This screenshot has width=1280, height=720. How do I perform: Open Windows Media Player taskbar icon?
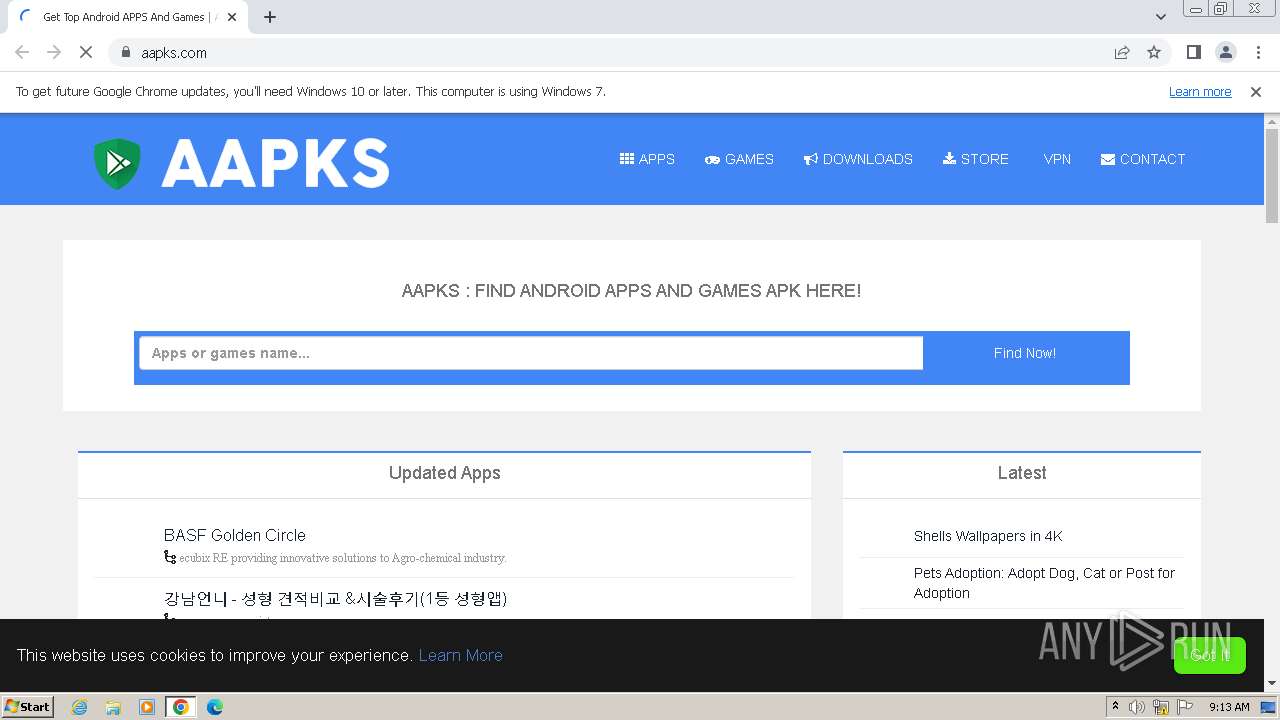click(x=147, y=707)
